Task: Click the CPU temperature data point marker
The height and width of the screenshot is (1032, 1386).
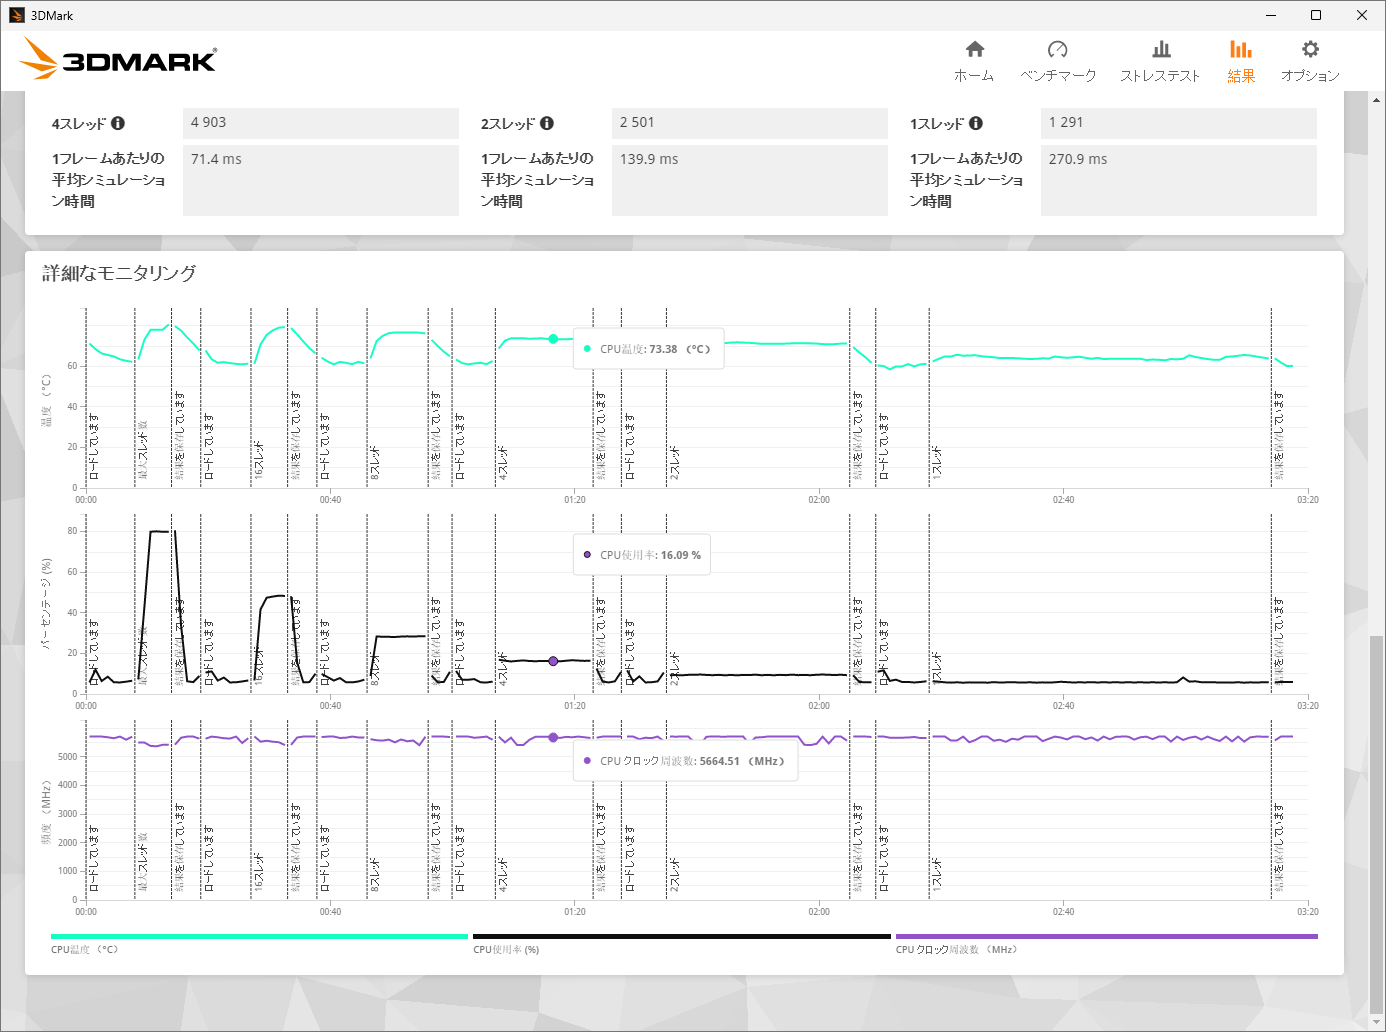Action: [x=553, y=339]
